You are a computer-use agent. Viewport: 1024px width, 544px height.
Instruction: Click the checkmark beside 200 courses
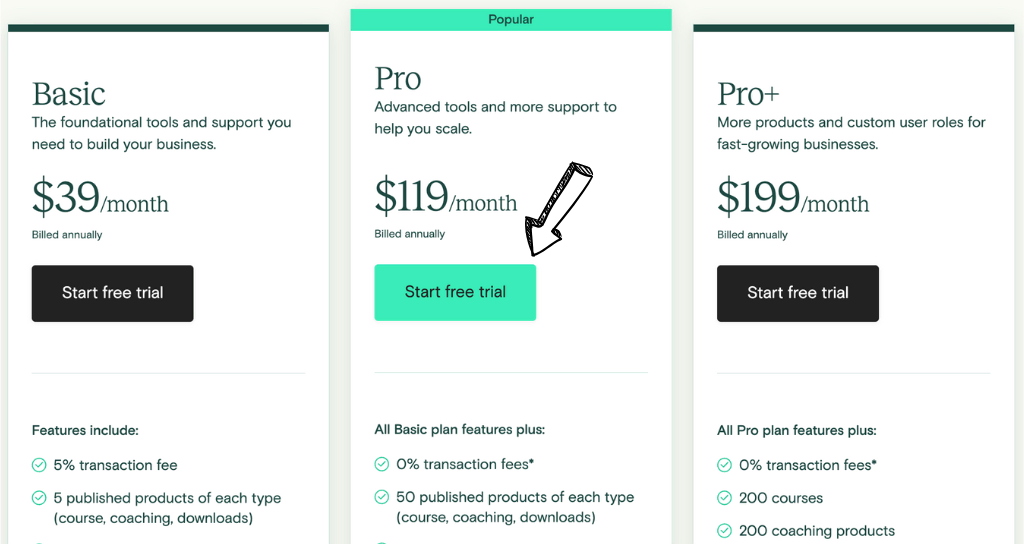pos(725,498)
